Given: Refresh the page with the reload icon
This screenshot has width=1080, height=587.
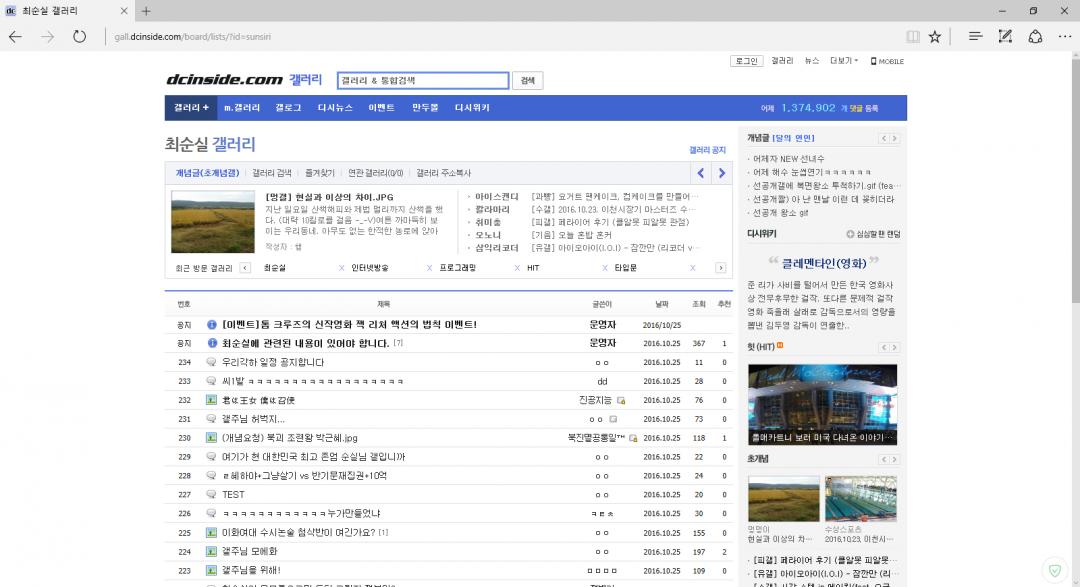Looking at the screenshot, I should click(x=79, y=36).
